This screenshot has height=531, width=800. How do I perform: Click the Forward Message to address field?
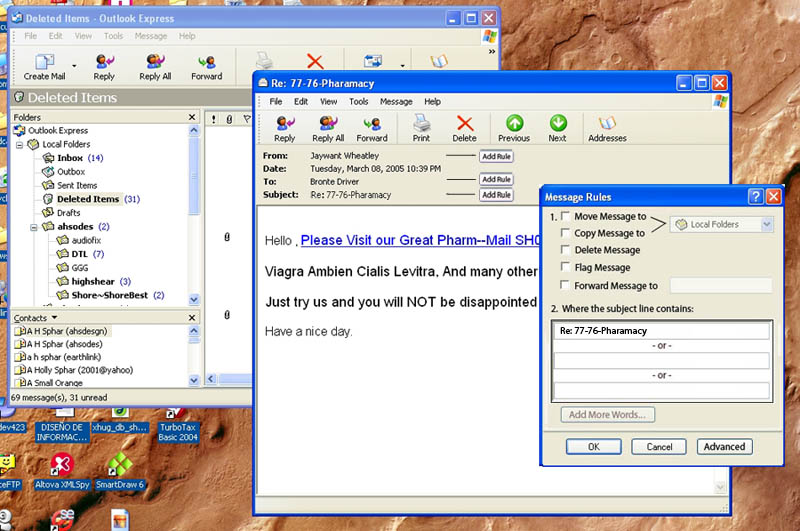coord(721,285)
